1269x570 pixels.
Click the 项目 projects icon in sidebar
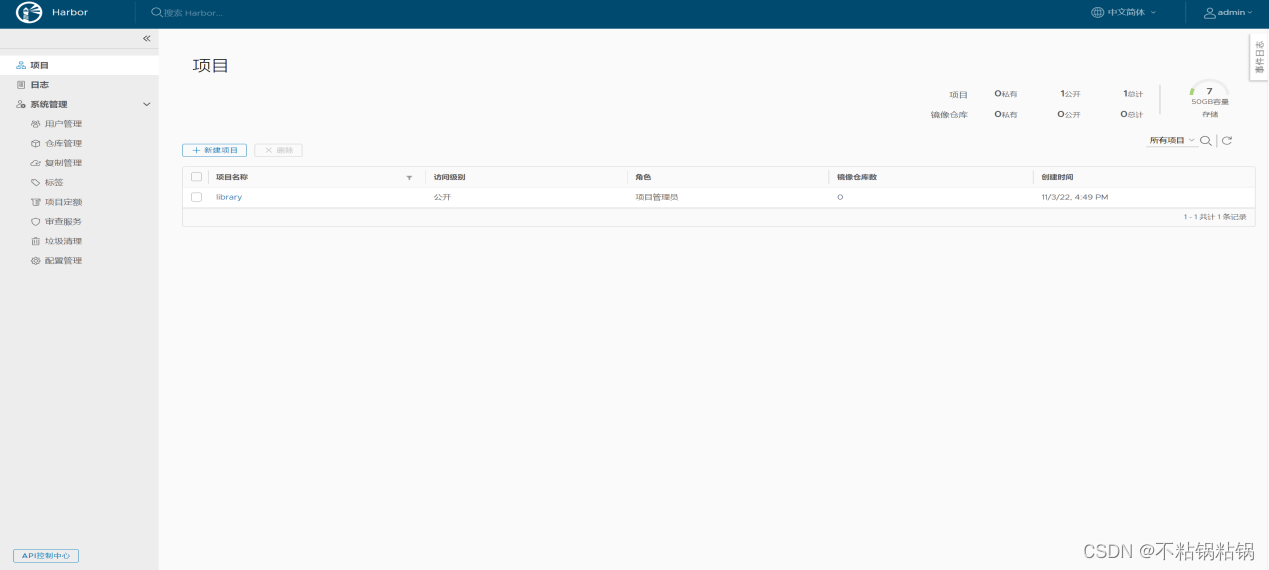click(21, 65)
